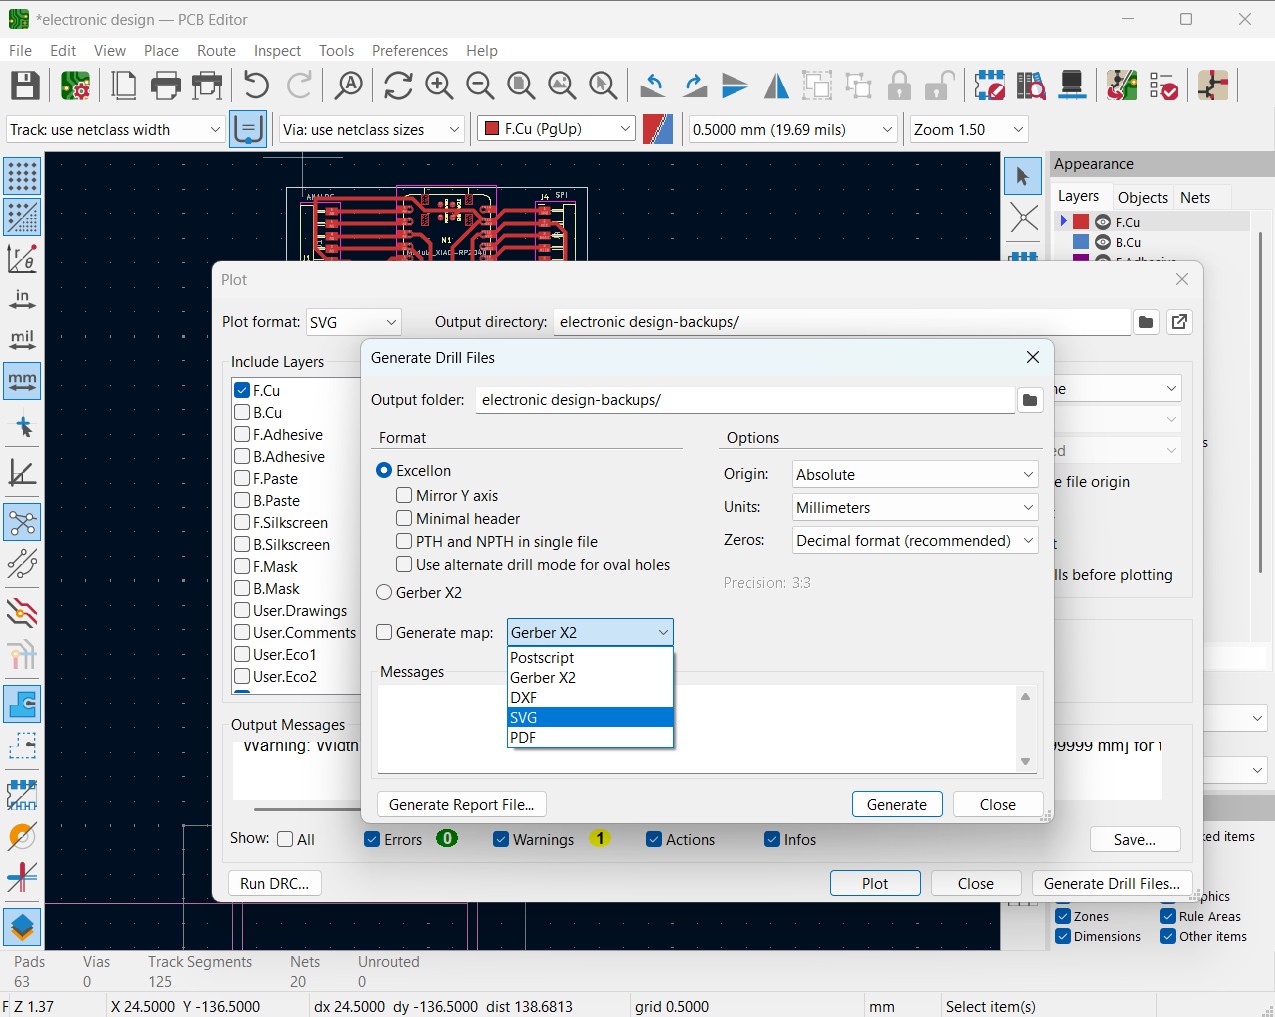
Task: Click the Save board icon
Action: coord(25,86)
